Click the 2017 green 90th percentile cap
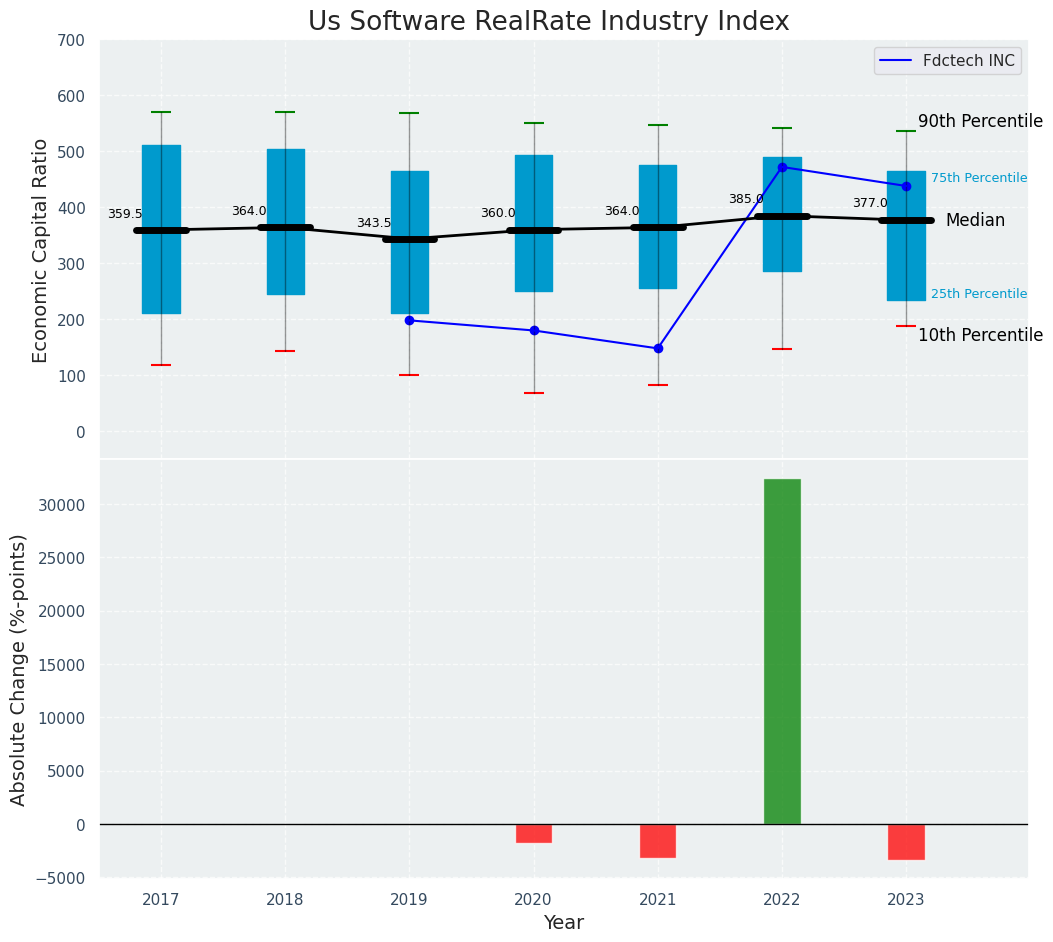Viewport: 1053px width, 942px height. 161,112
